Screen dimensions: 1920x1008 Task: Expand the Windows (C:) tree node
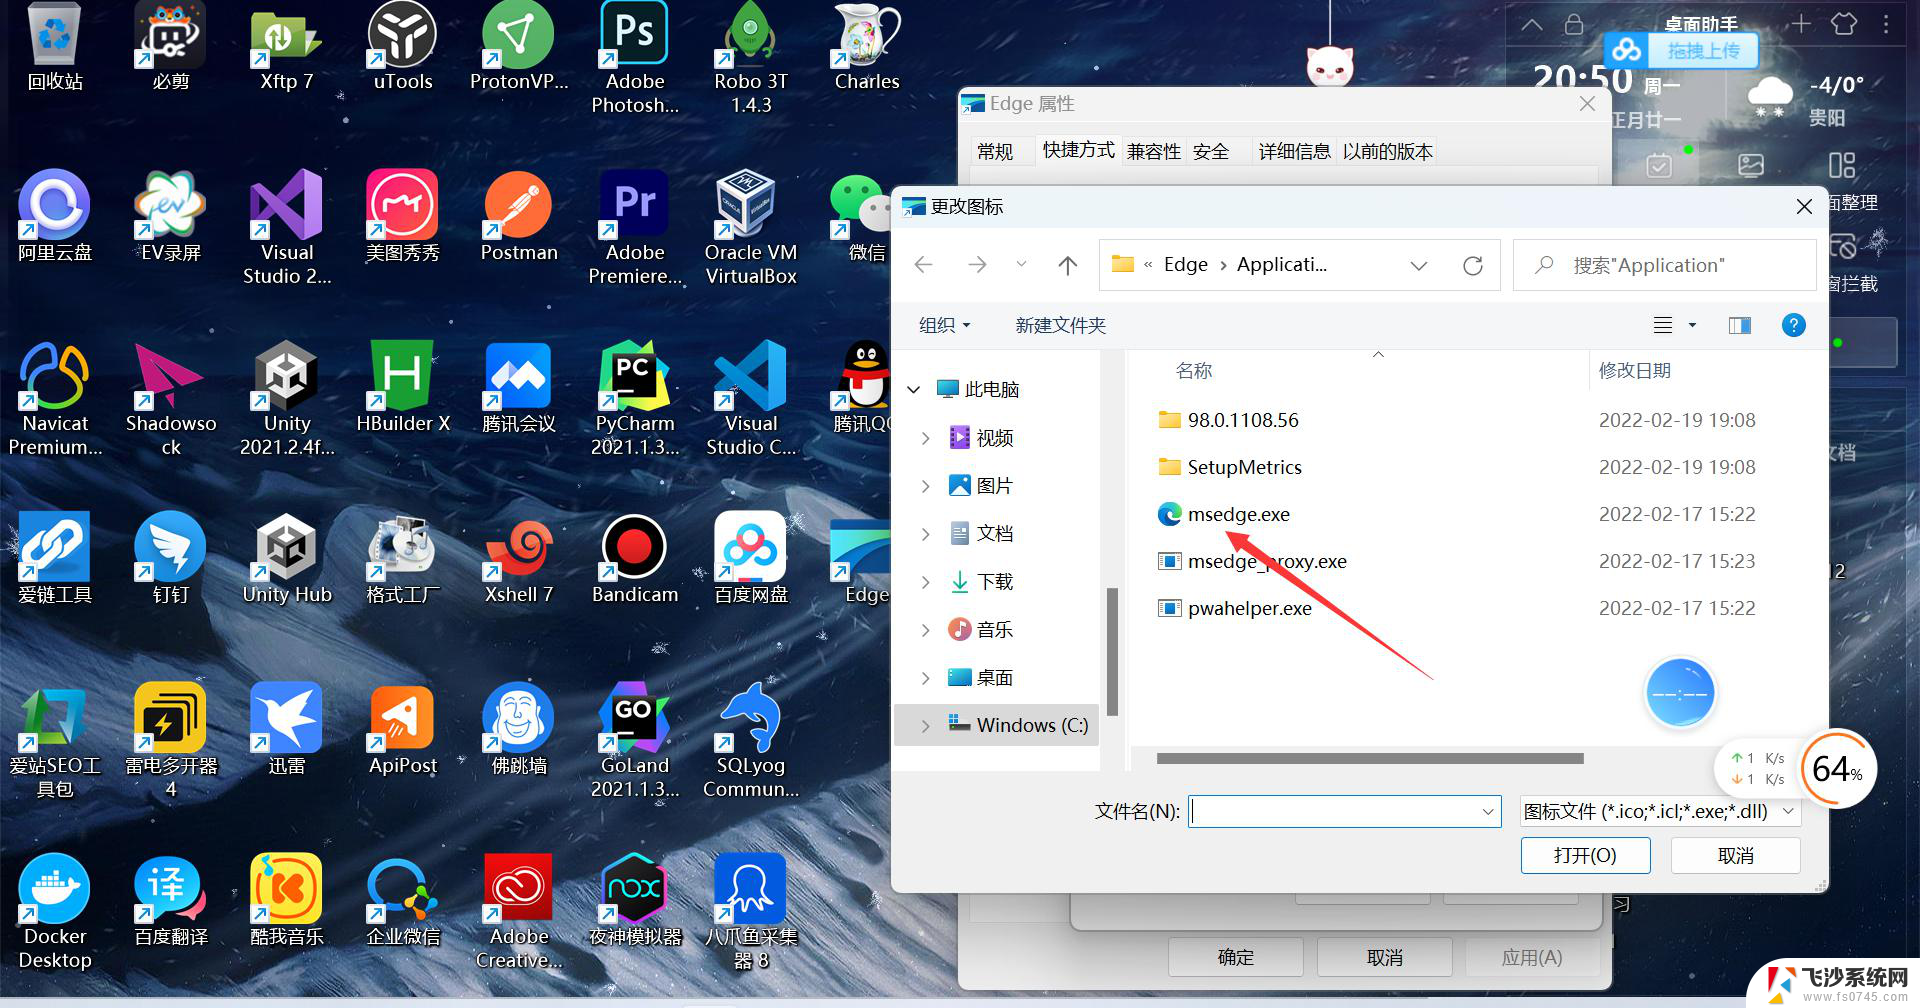[x=925, y=726]
